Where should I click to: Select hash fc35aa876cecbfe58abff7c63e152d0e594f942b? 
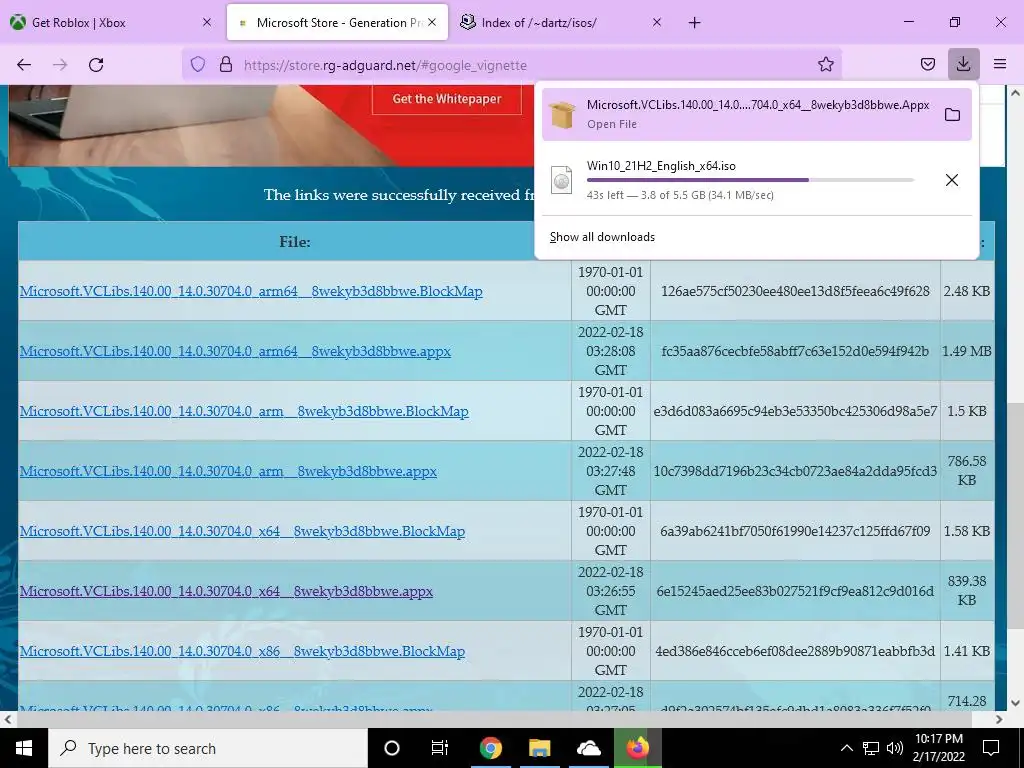click(795, 351)
